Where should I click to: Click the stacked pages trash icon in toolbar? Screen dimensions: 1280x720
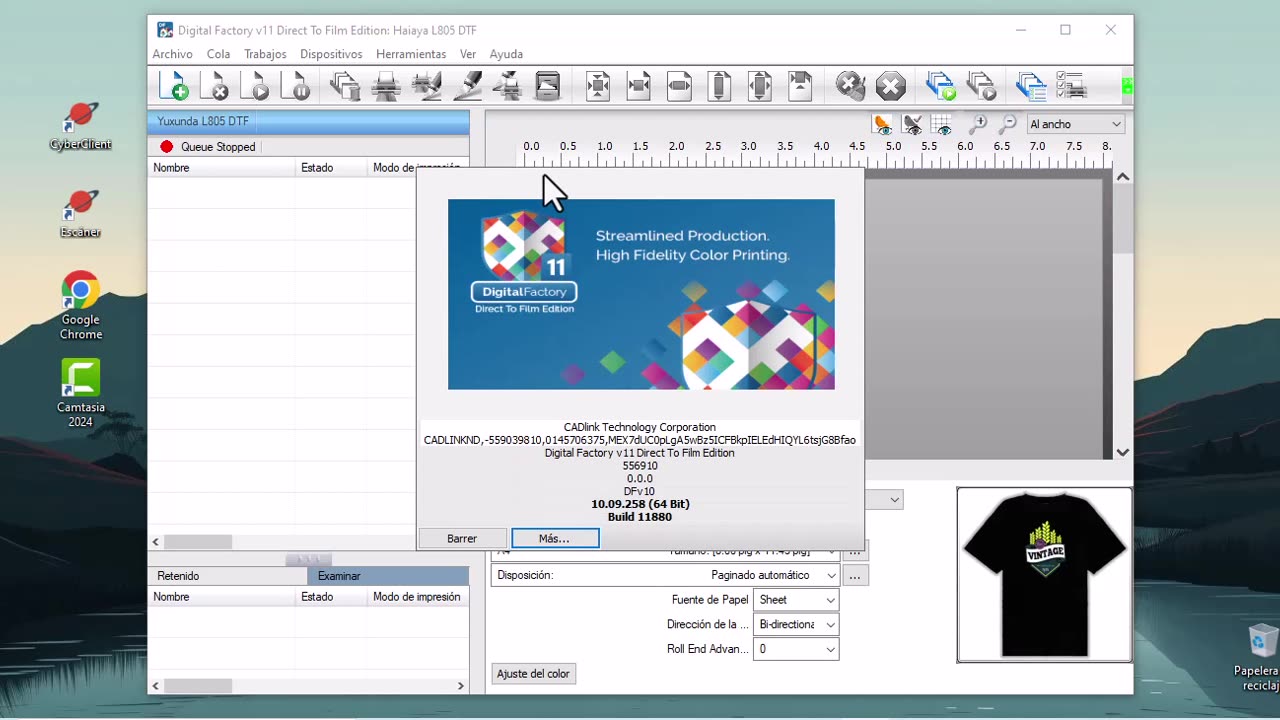(345, 86)
